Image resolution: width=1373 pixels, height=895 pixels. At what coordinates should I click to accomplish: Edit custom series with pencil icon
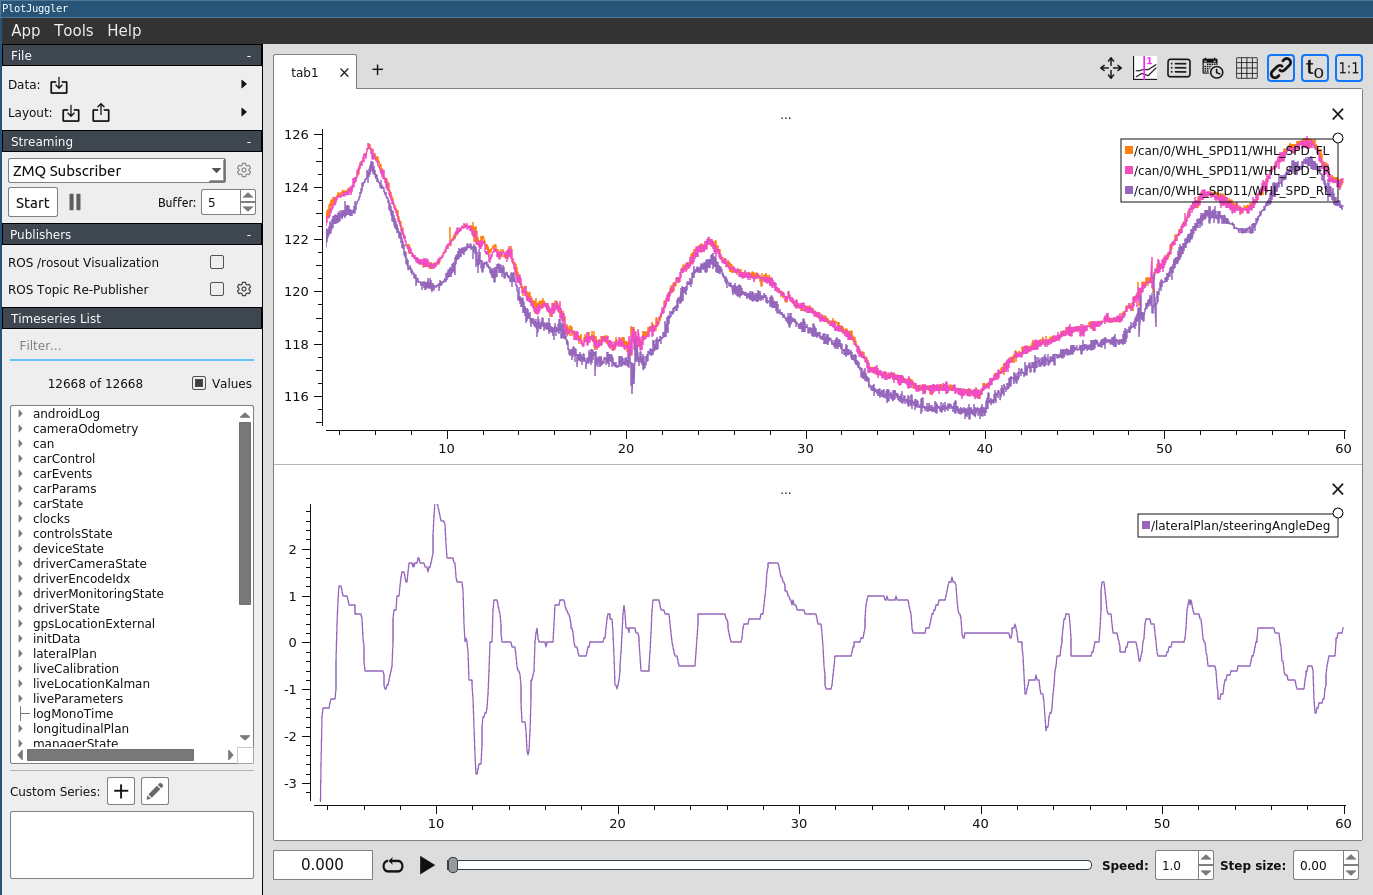tap(155, 791)
